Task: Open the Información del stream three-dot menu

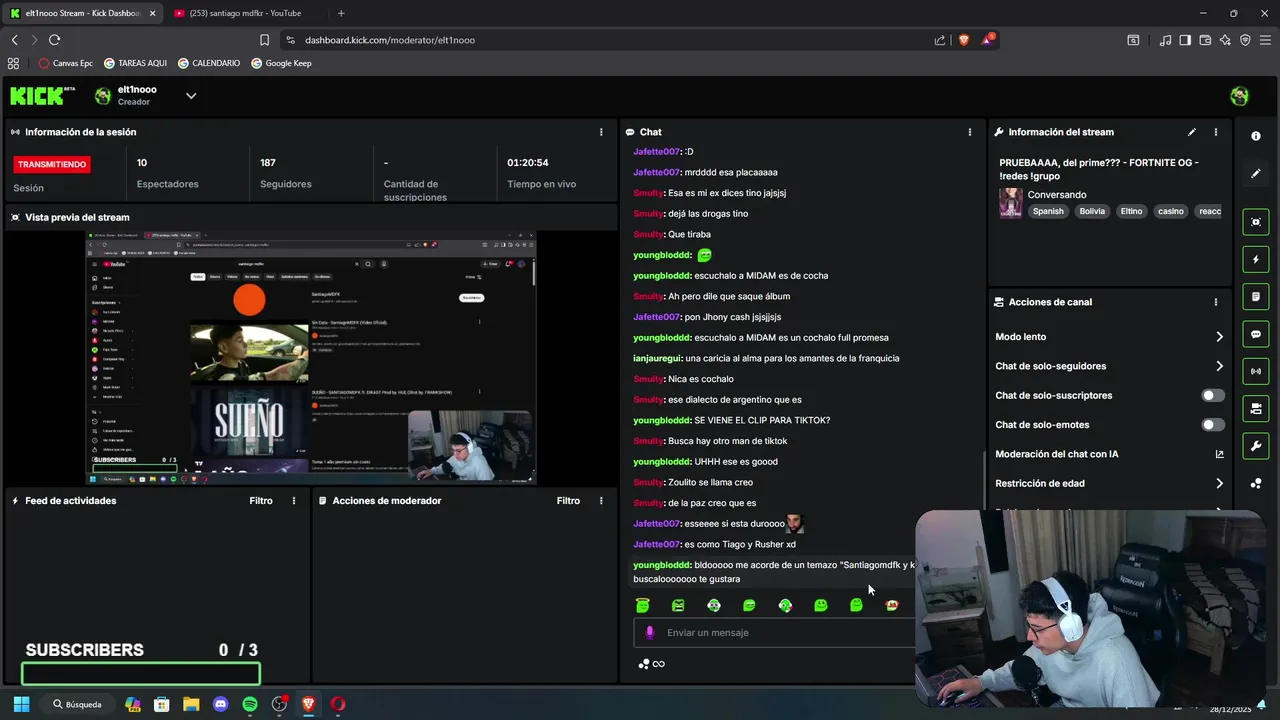Action: tap(1216, 132)
